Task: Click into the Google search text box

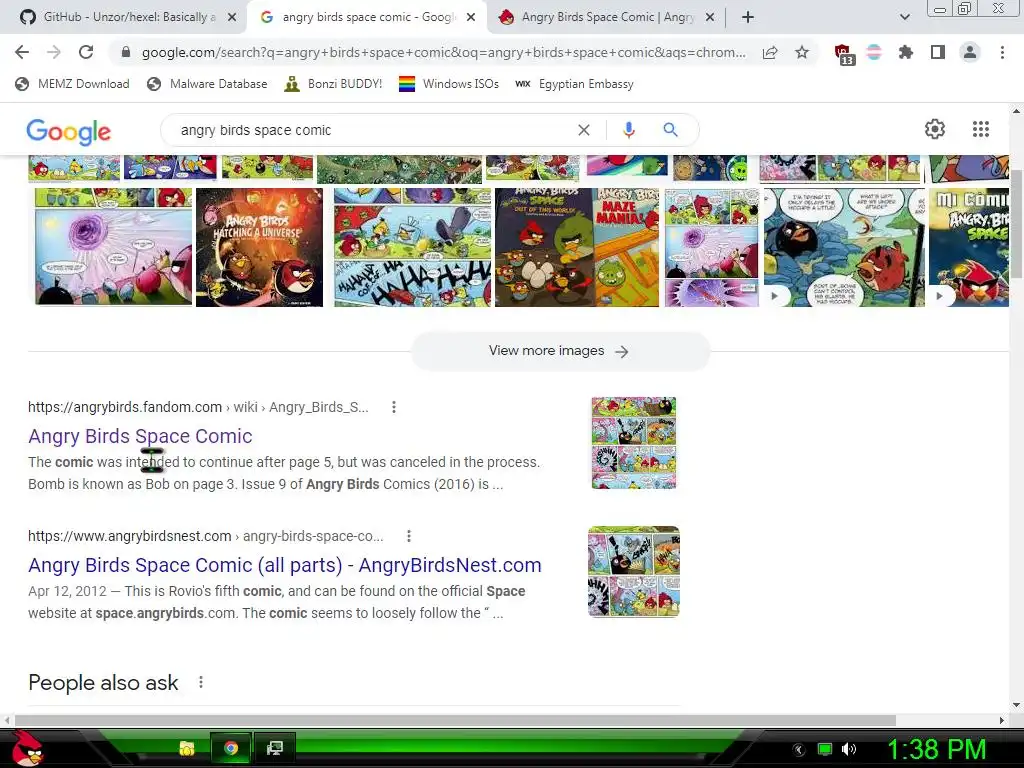Action: pyautogui.click(x=372, y=130)
